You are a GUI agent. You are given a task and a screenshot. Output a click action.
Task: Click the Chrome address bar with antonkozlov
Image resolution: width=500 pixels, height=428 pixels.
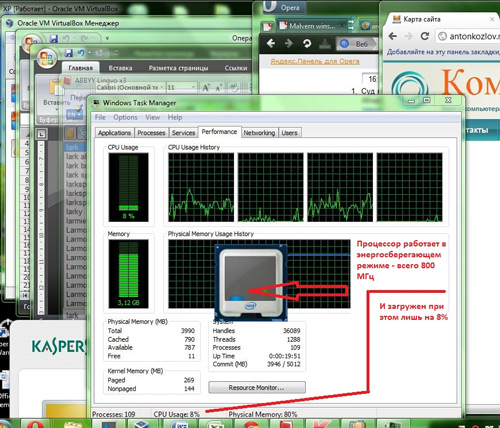coord(469,36)
